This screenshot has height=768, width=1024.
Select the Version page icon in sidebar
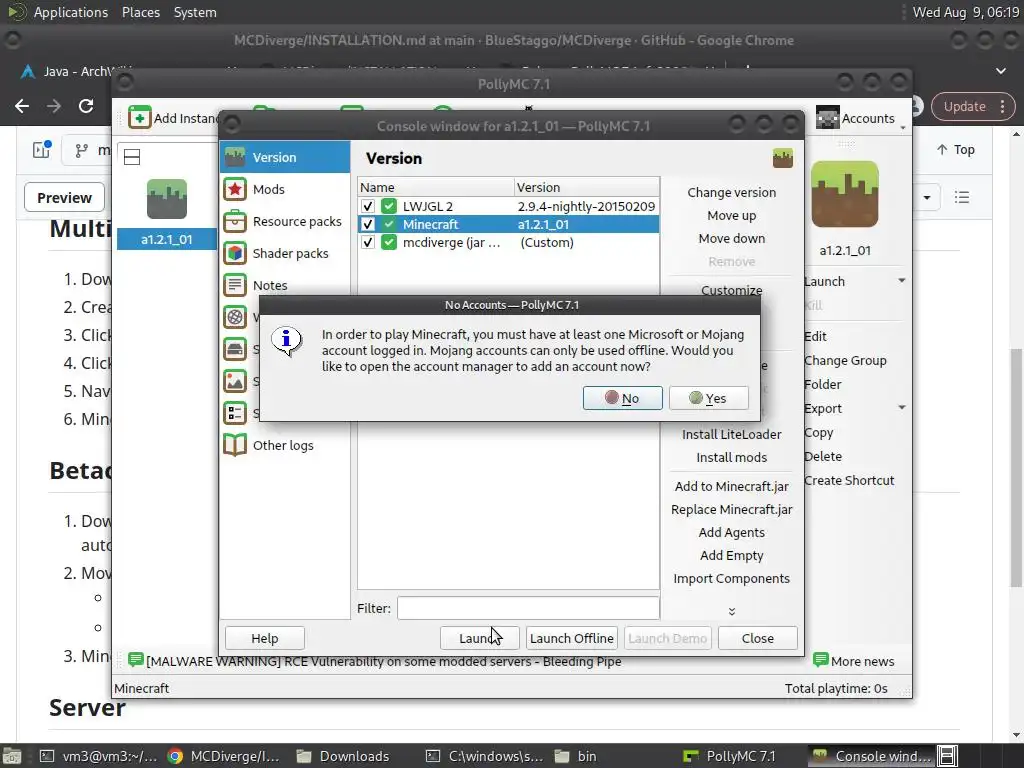[234, 157]
